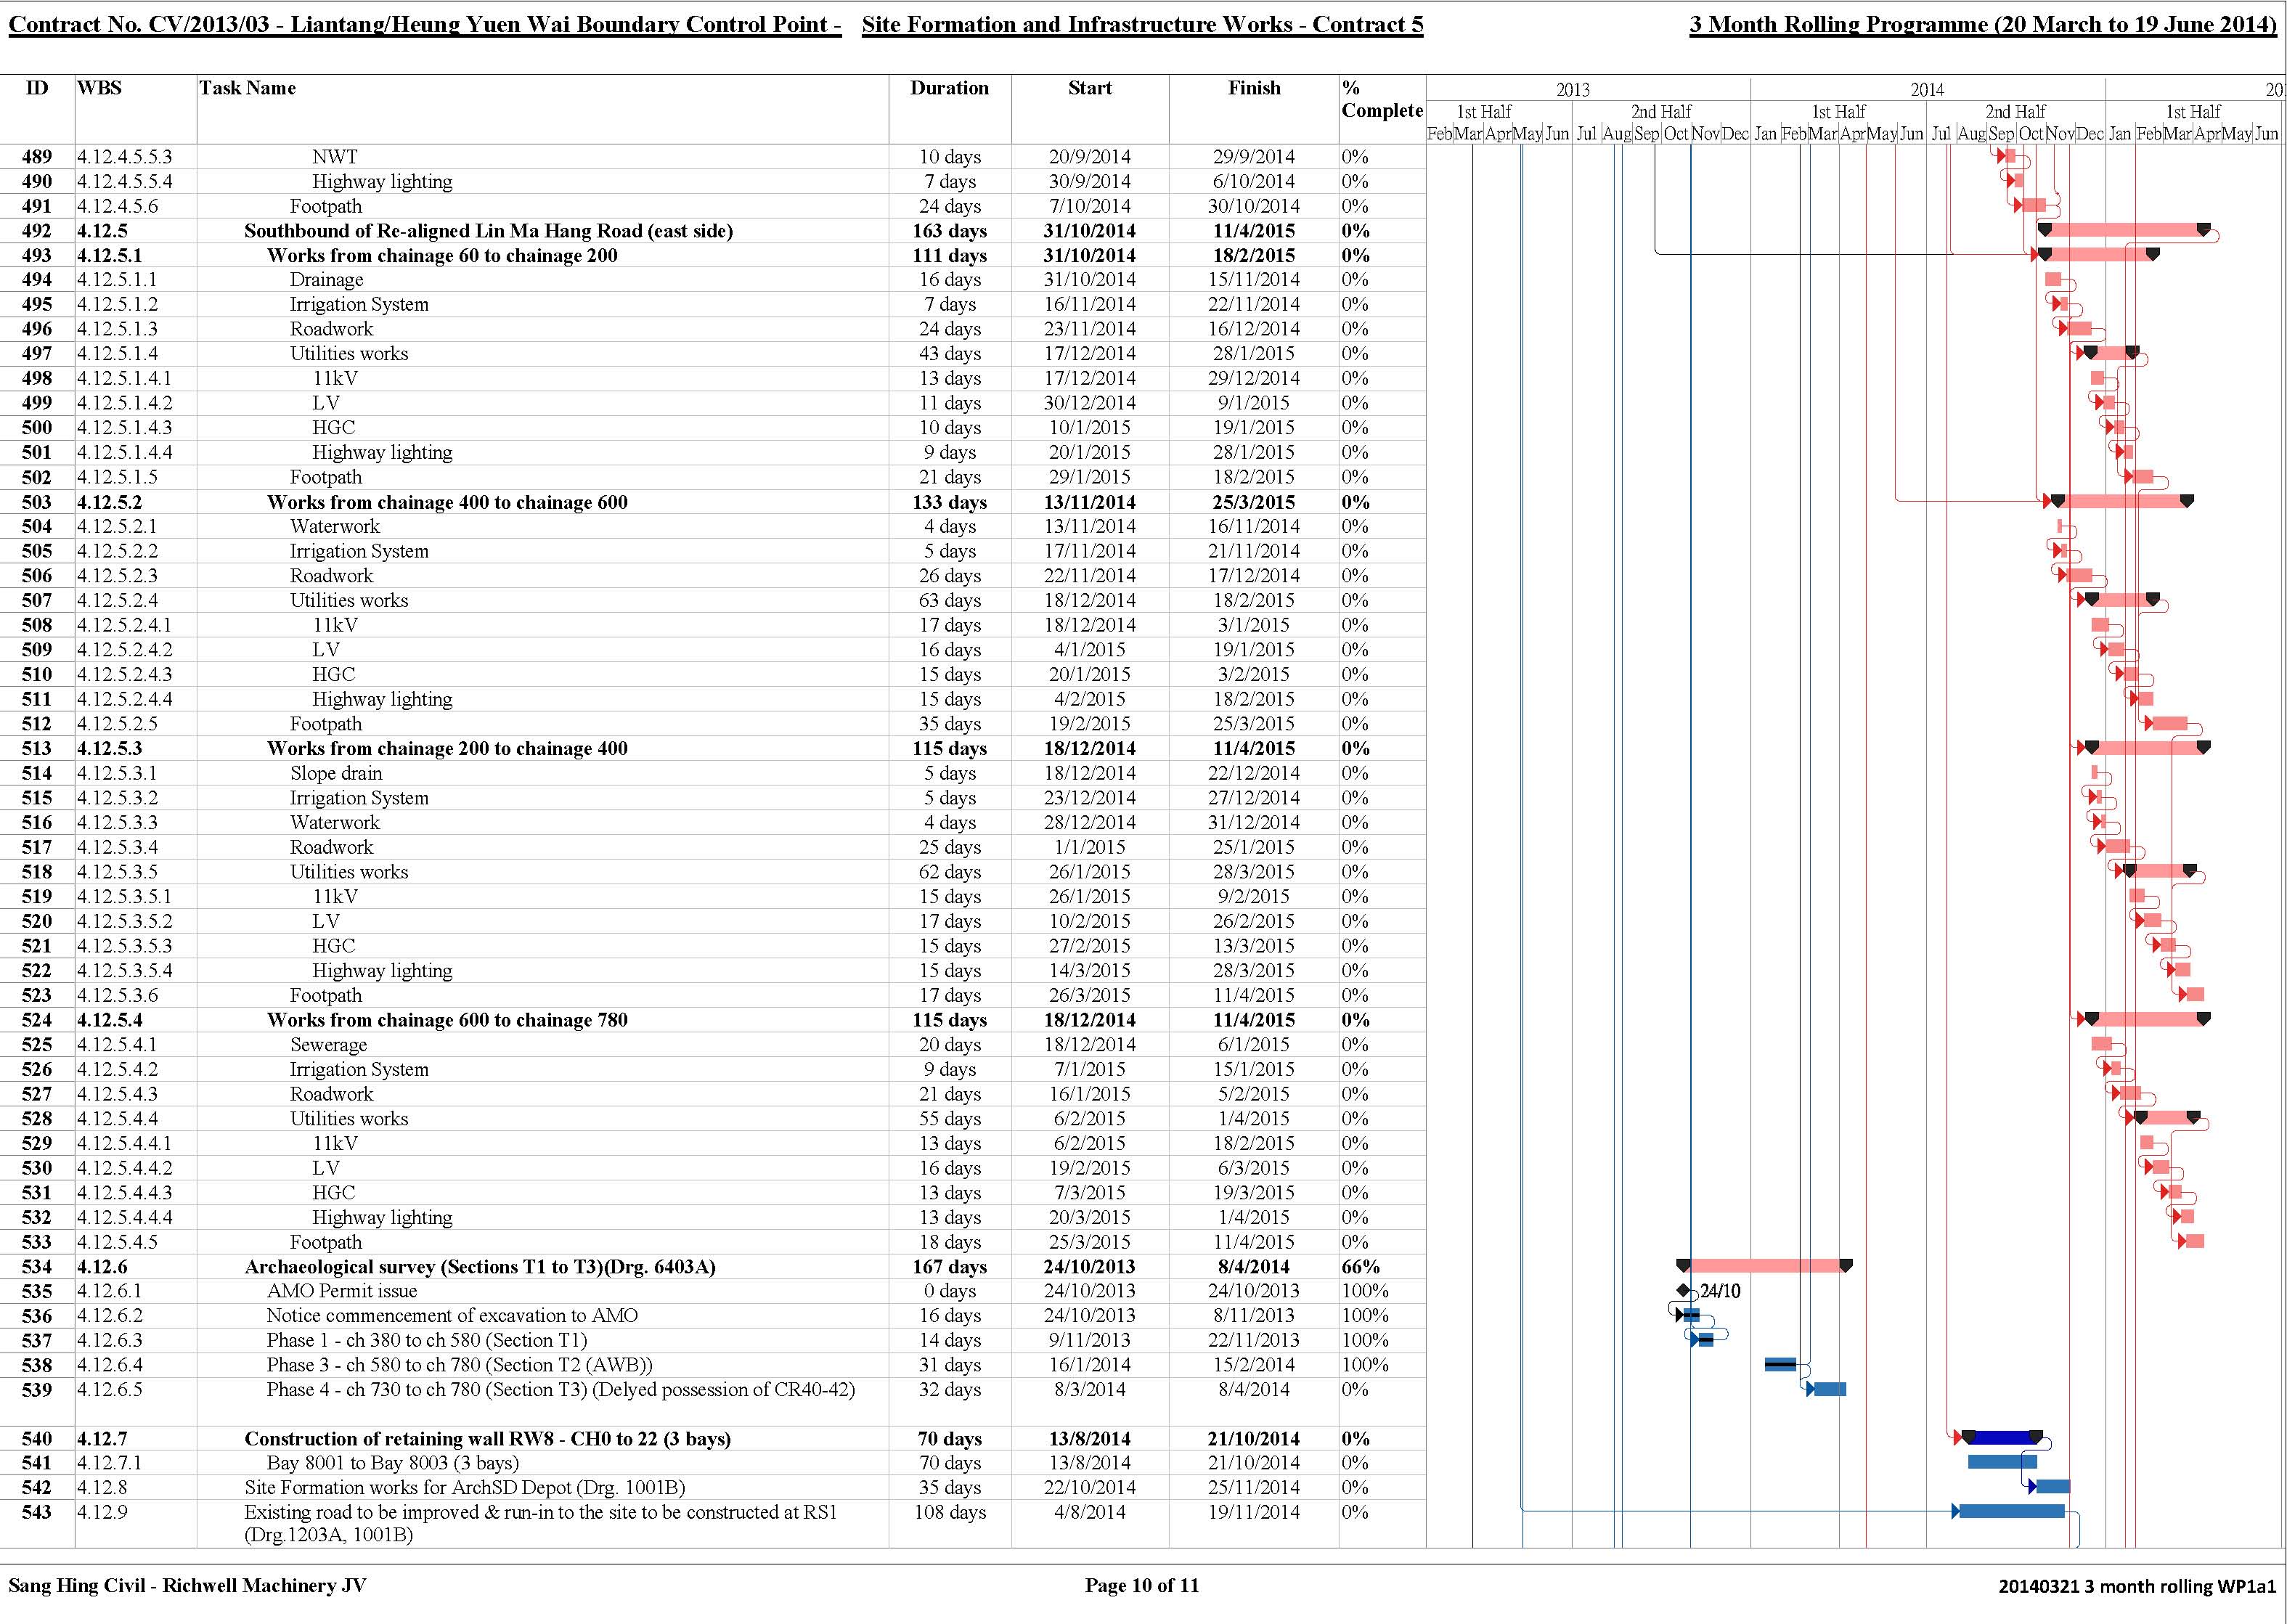
Task: Click ID number 540
Action: point(37,1439)
